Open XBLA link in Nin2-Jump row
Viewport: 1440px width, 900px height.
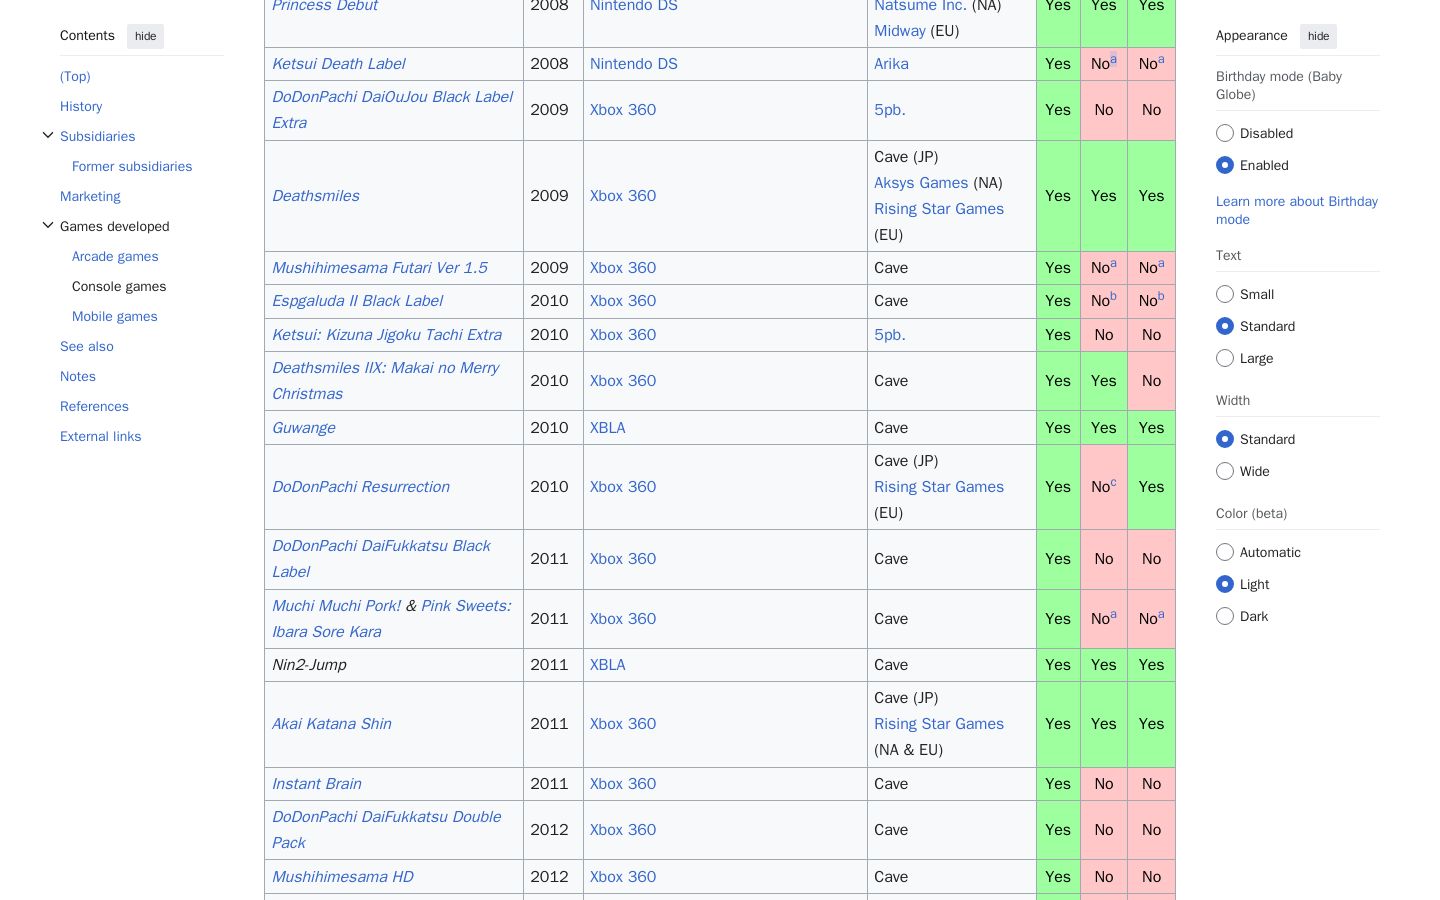pyautogui.click(x=608, y=665)
